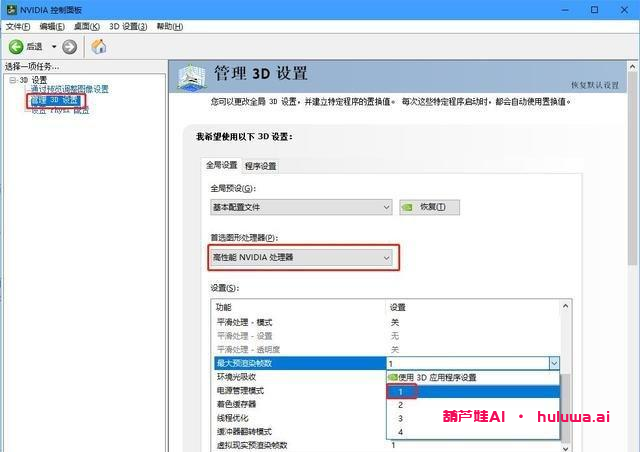Choose option 2 in the dropdown list
The height and width of the screenshot is (452, 640).
401,405
